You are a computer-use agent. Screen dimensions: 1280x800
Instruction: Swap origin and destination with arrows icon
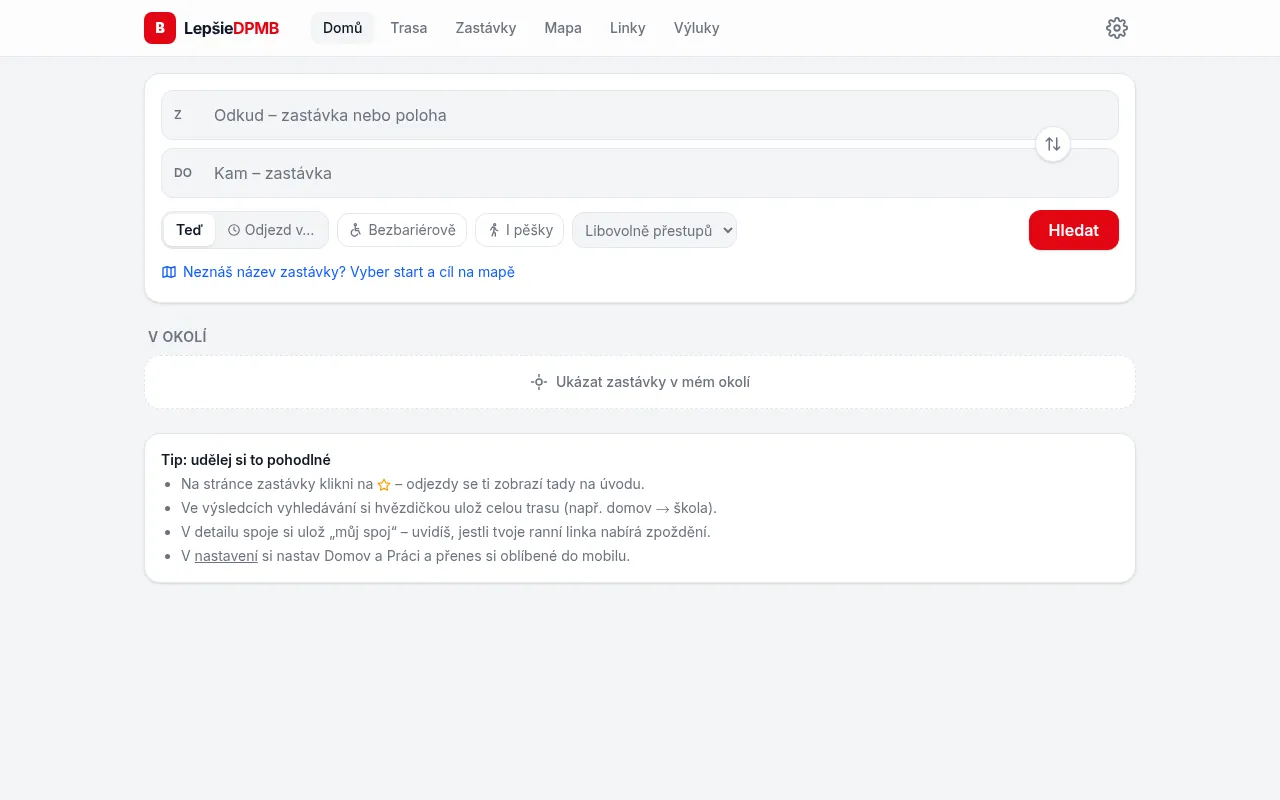tap(1053, 144)
